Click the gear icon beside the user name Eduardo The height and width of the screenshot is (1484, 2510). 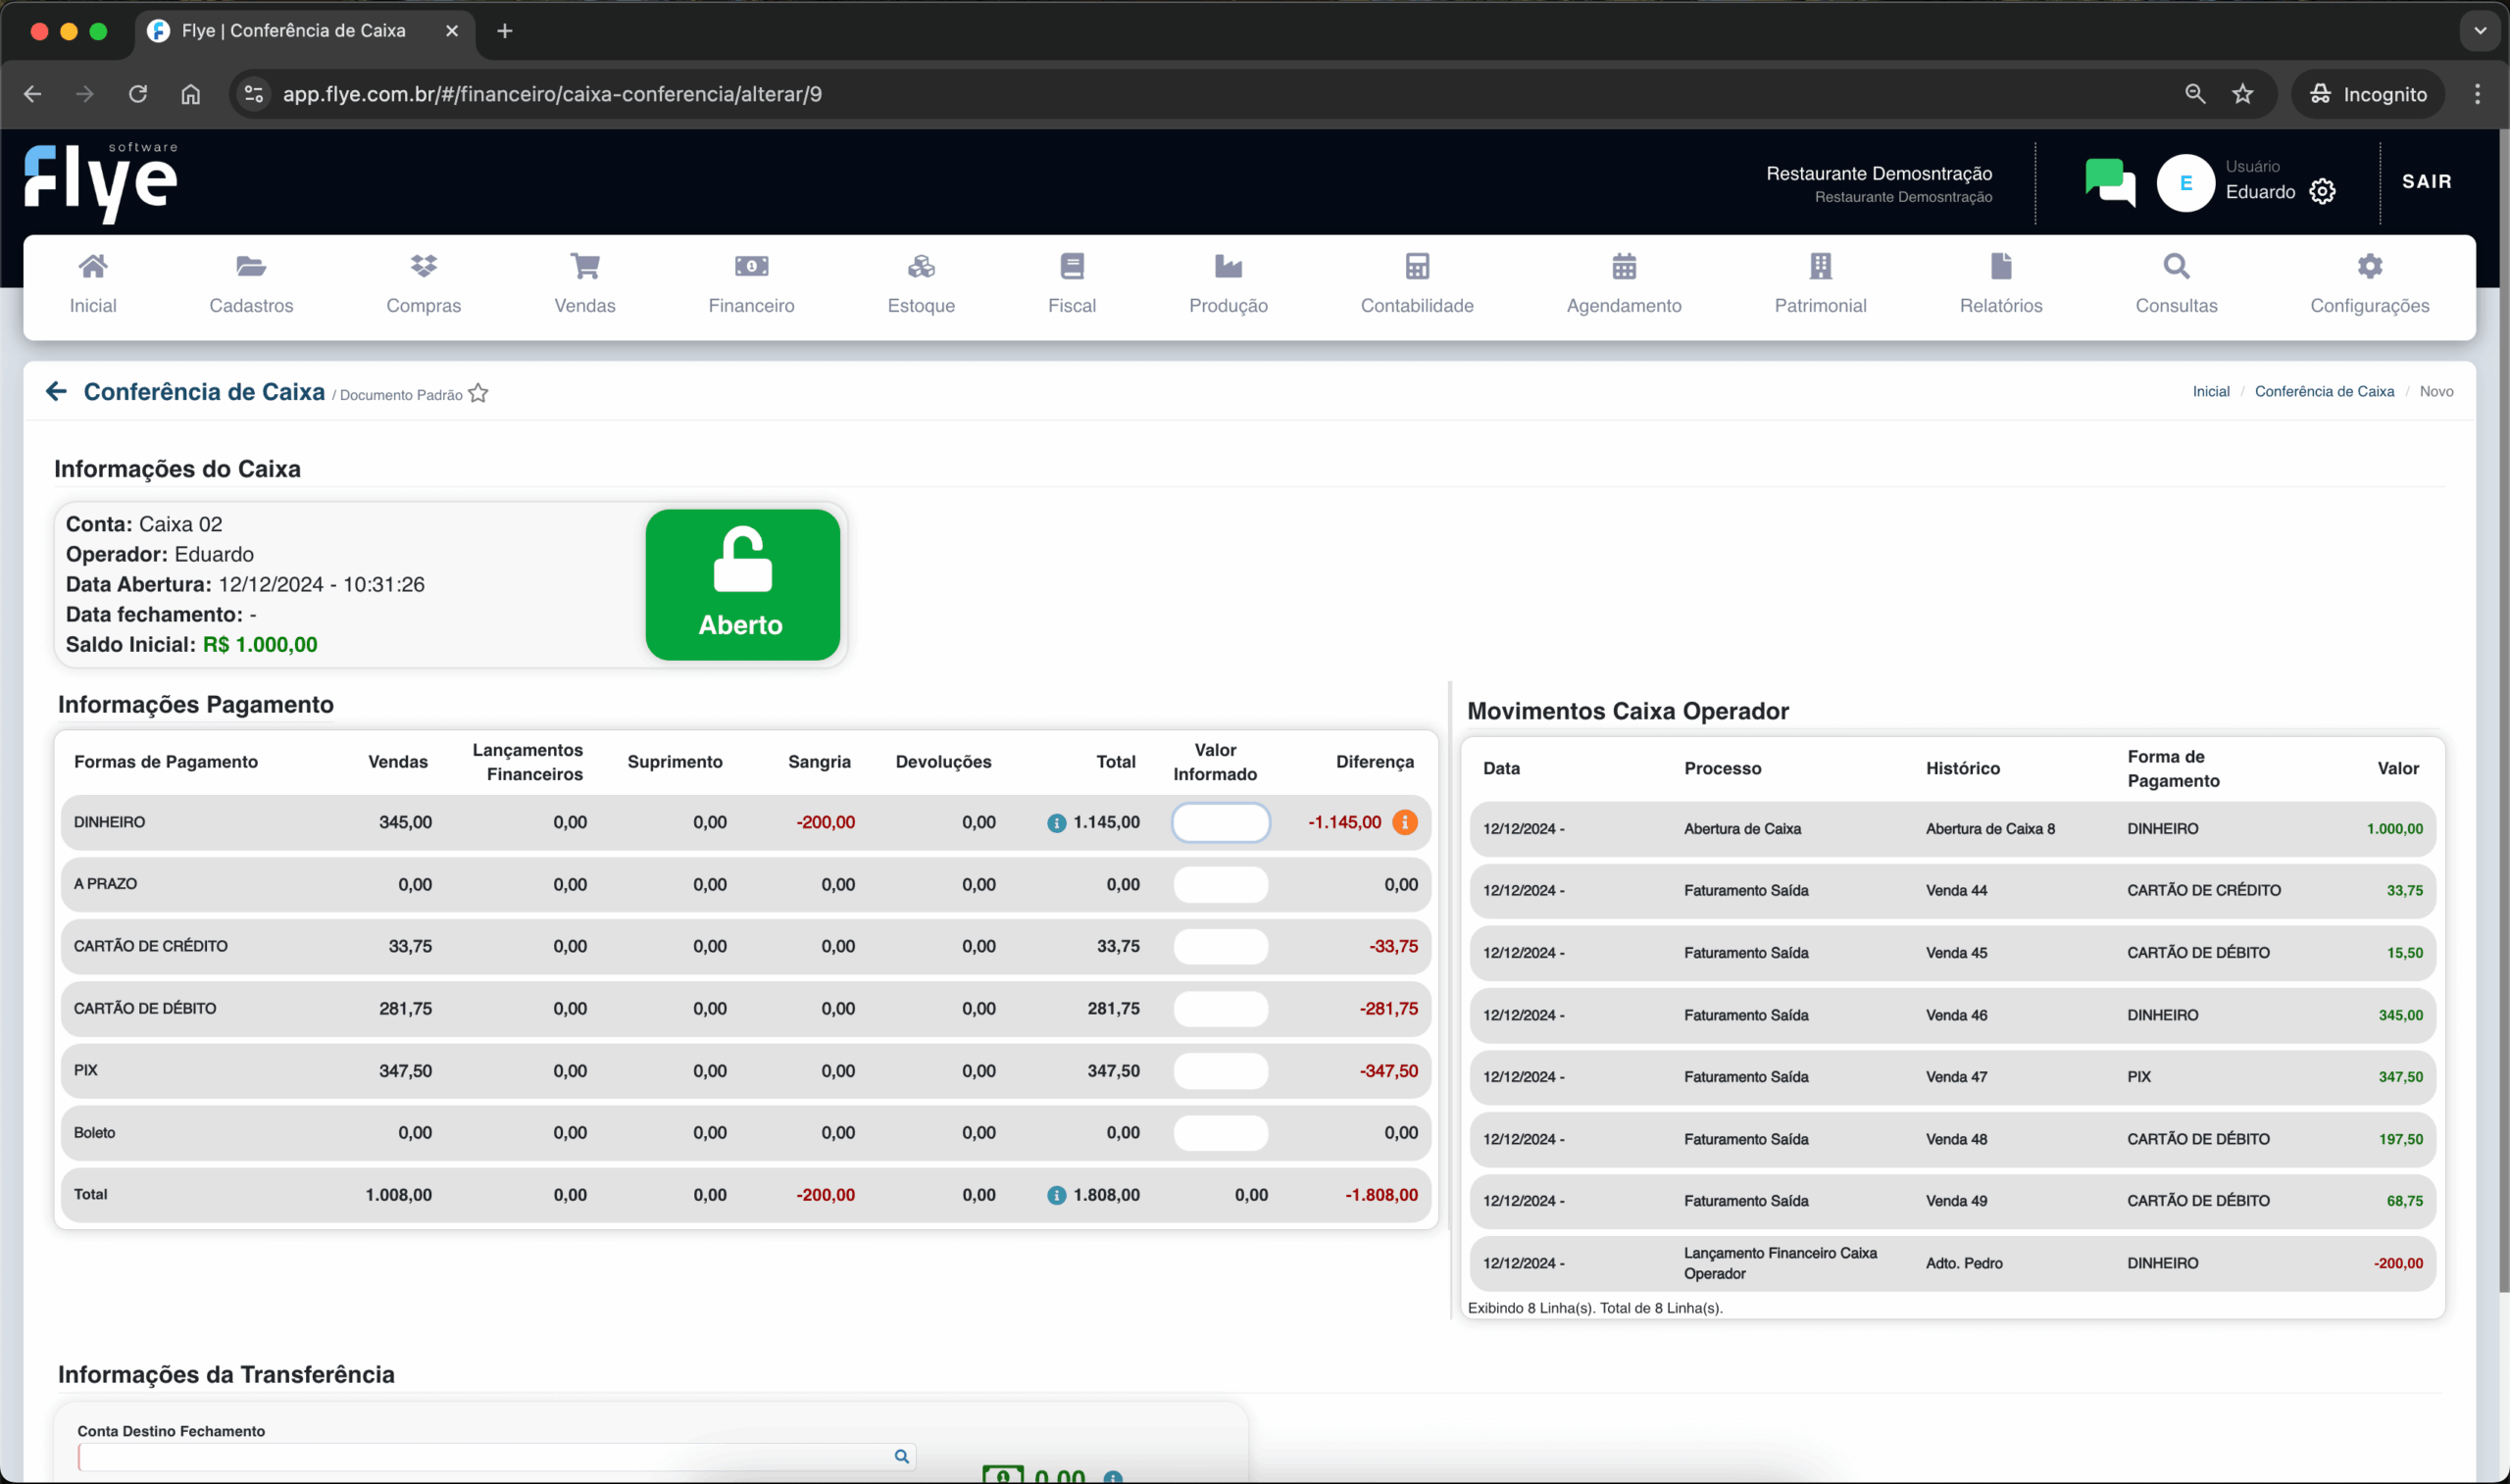click(x=2322, y=191)
